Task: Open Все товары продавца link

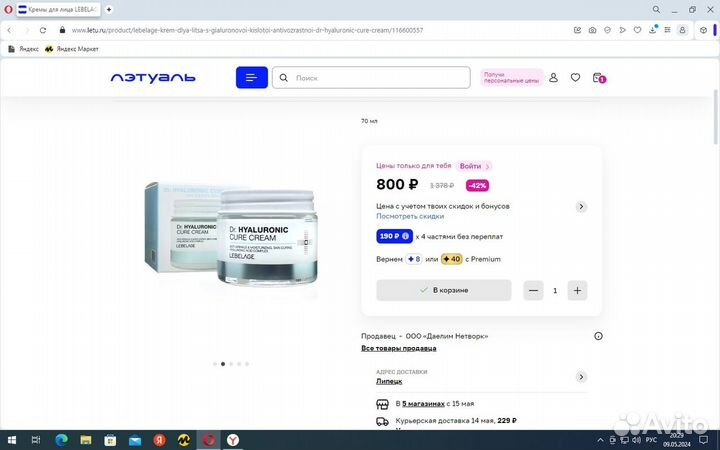Action: pyautogui.click(x=399, y=348)
